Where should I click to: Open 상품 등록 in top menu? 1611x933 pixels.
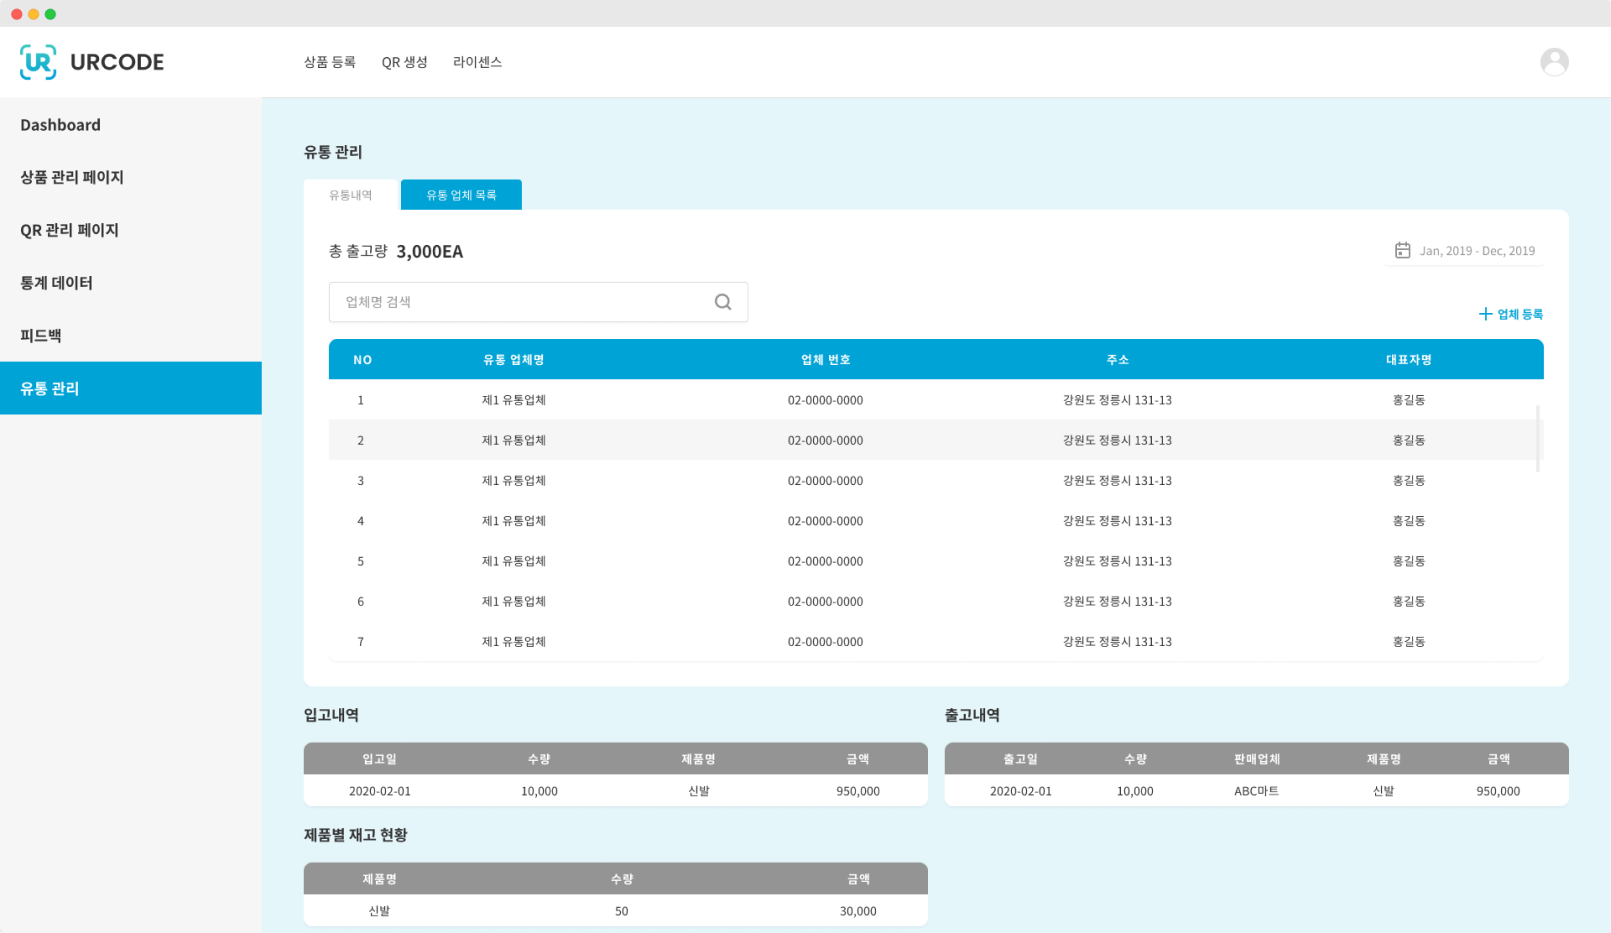point(329,62)
